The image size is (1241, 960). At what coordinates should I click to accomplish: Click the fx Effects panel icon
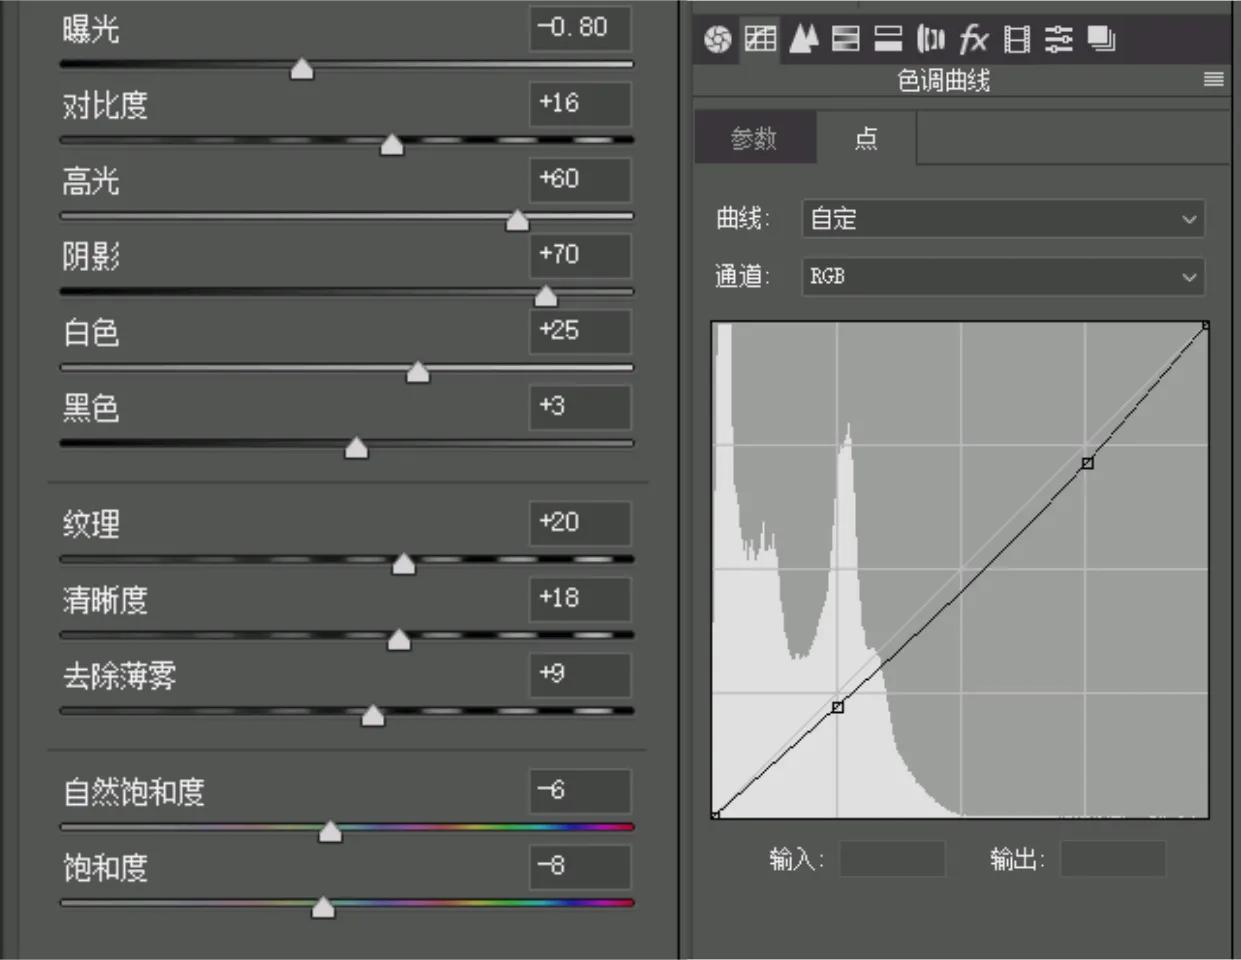click(972, 40)
